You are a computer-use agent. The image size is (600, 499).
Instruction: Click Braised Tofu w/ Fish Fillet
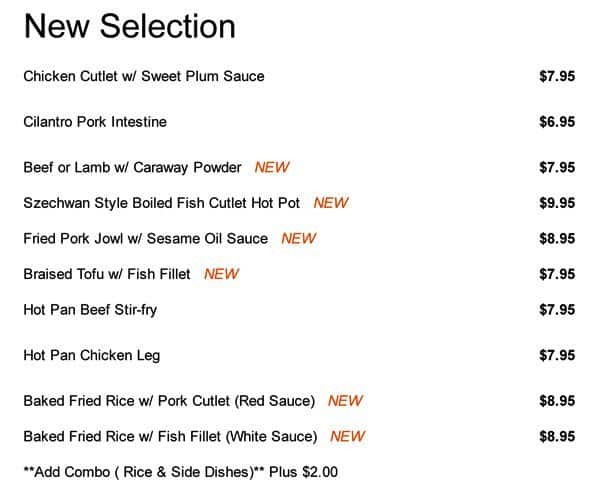pos(109,274)
